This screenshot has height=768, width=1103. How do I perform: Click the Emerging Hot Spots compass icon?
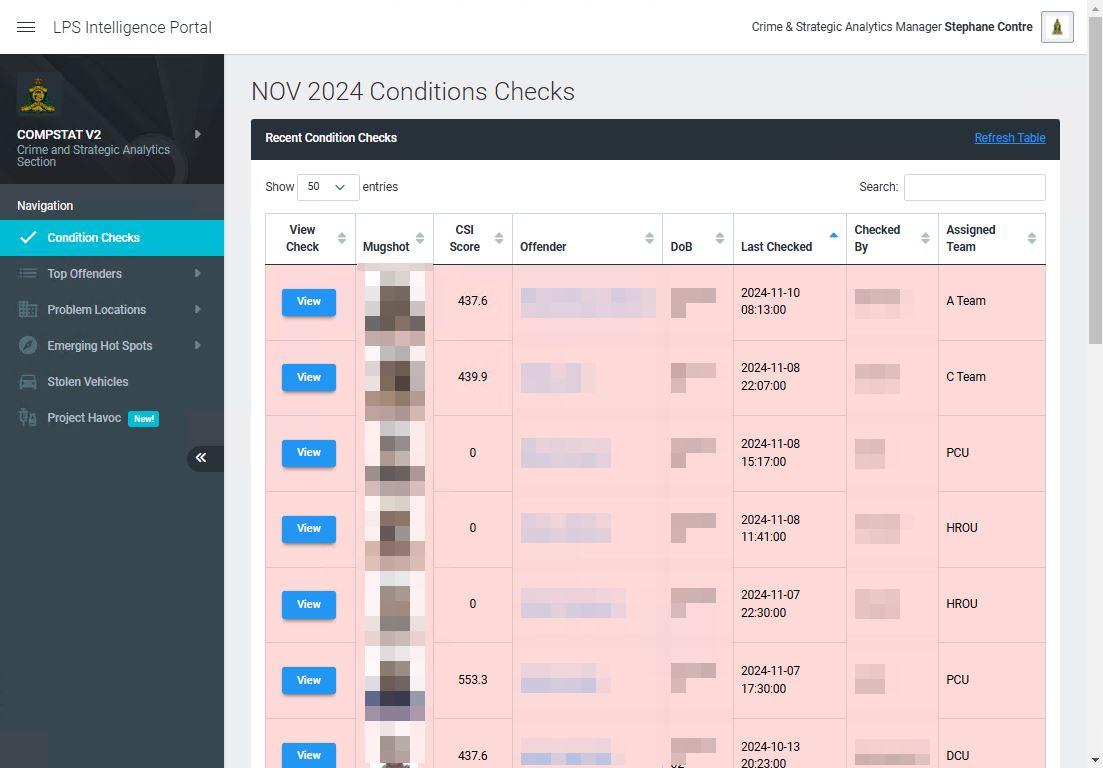(x=28, y=346)
